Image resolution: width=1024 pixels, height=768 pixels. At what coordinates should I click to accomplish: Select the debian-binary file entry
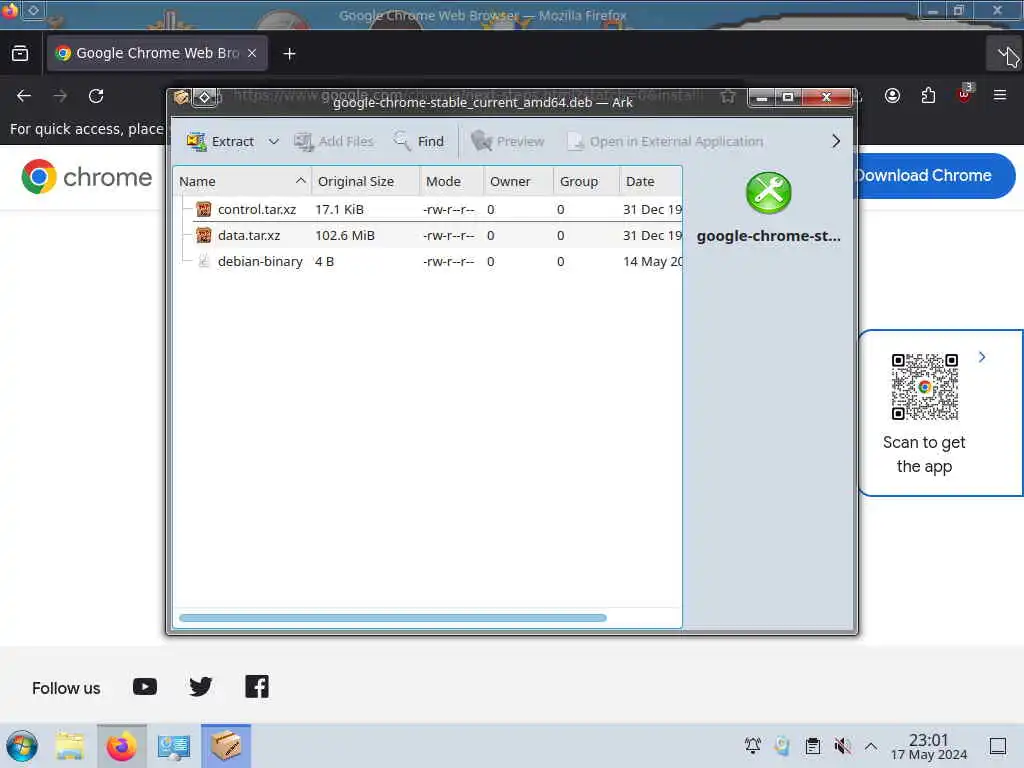tap(260, 261)
